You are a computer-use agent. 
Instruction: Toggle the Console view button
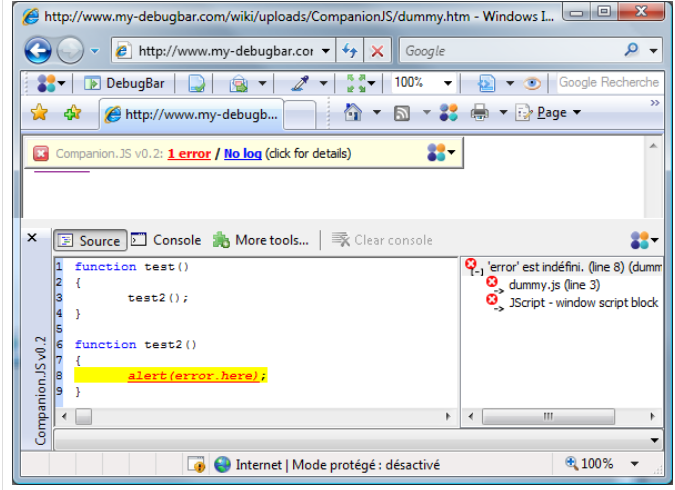pos(166,240)
